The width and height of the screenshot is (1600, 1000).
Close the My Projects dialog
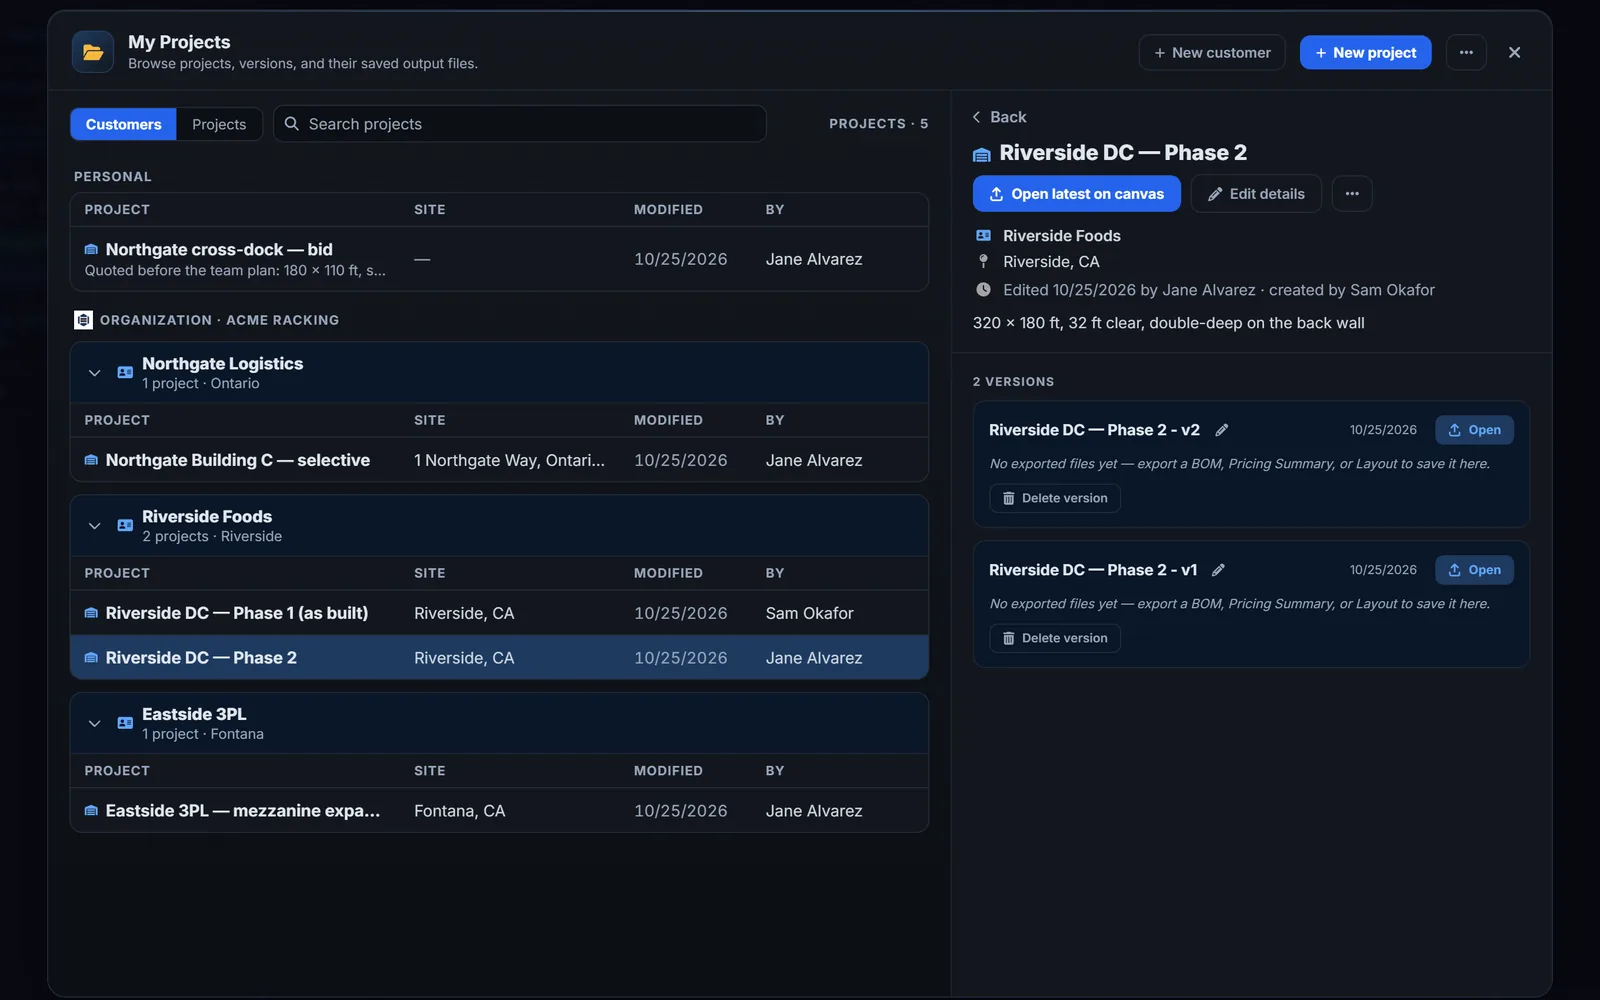[1514, 52]
